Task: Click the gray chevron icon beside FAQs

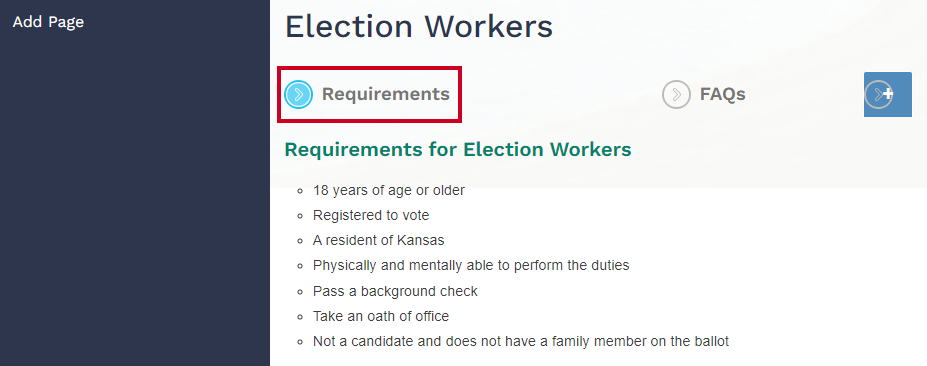Action: [x=676, y=95]
